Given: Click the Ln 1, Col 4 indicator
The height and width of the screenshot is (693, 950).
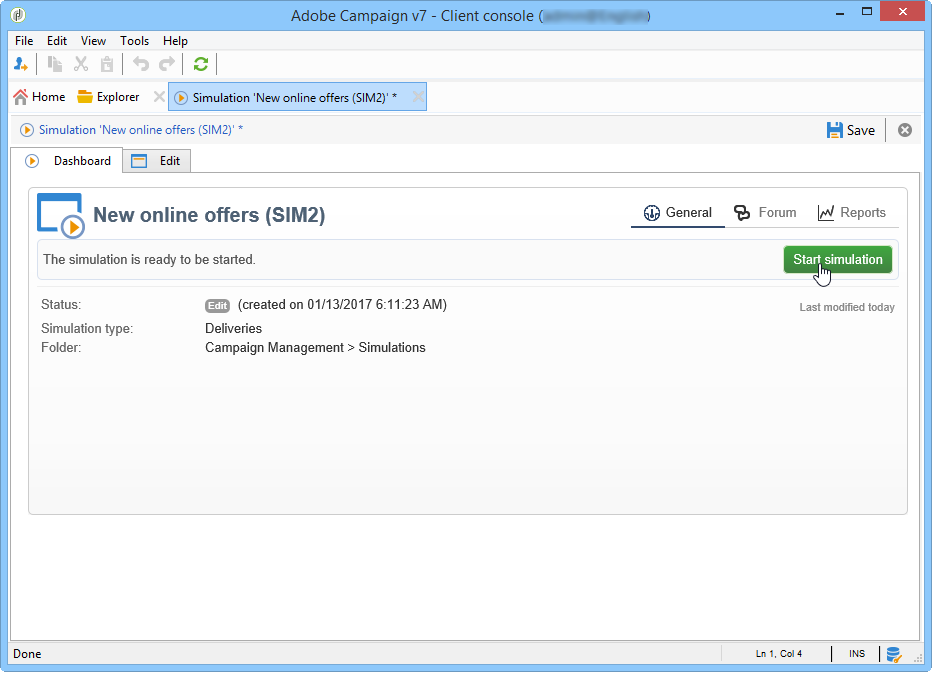Looking at the screenshot, I should point(779,654).
